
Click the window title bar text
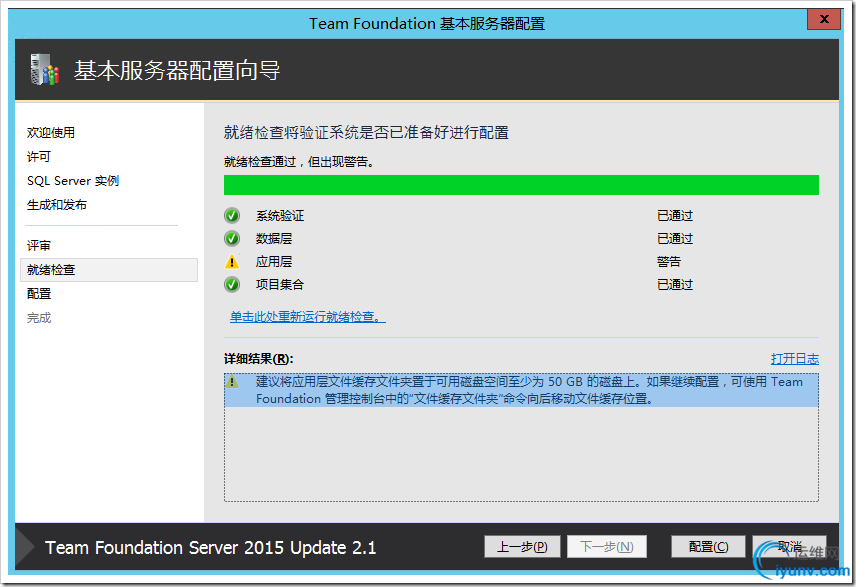click(427, 23)
